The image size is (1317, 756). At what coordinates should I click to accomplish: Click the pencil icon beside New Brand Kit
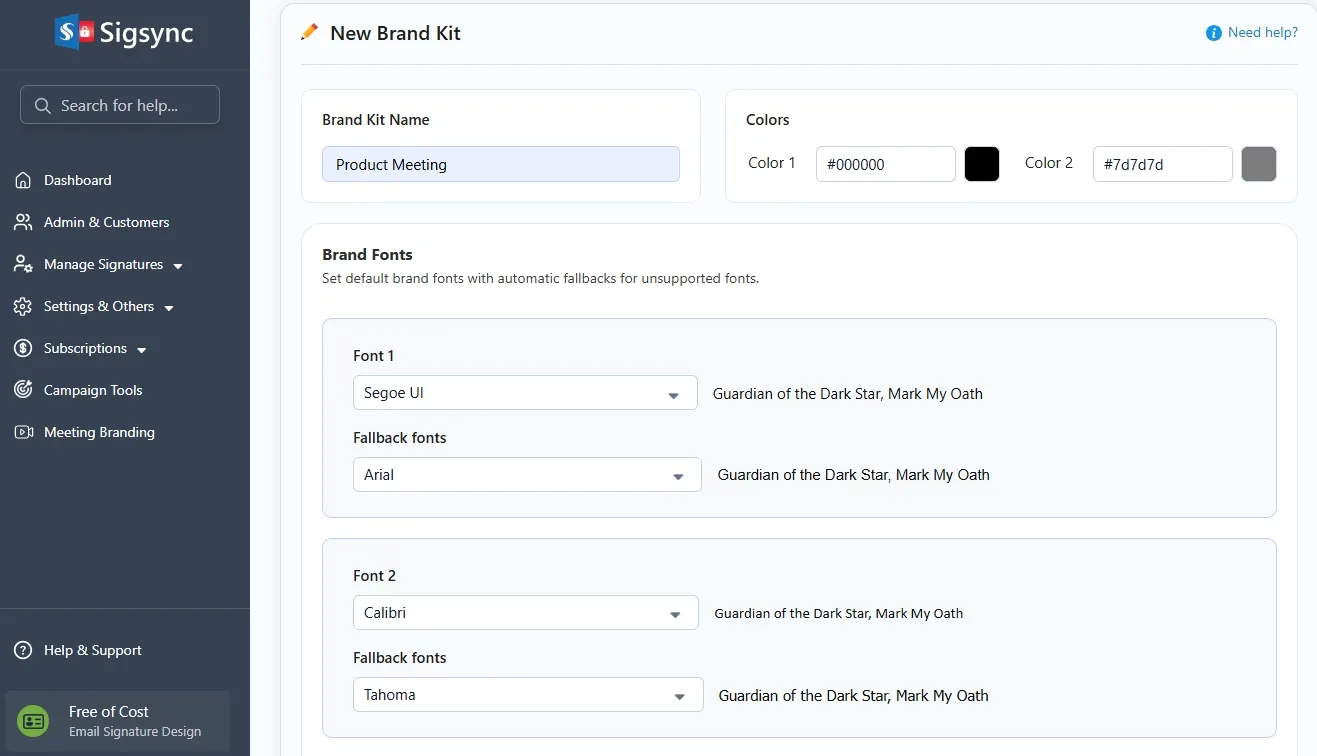[310, 32]
